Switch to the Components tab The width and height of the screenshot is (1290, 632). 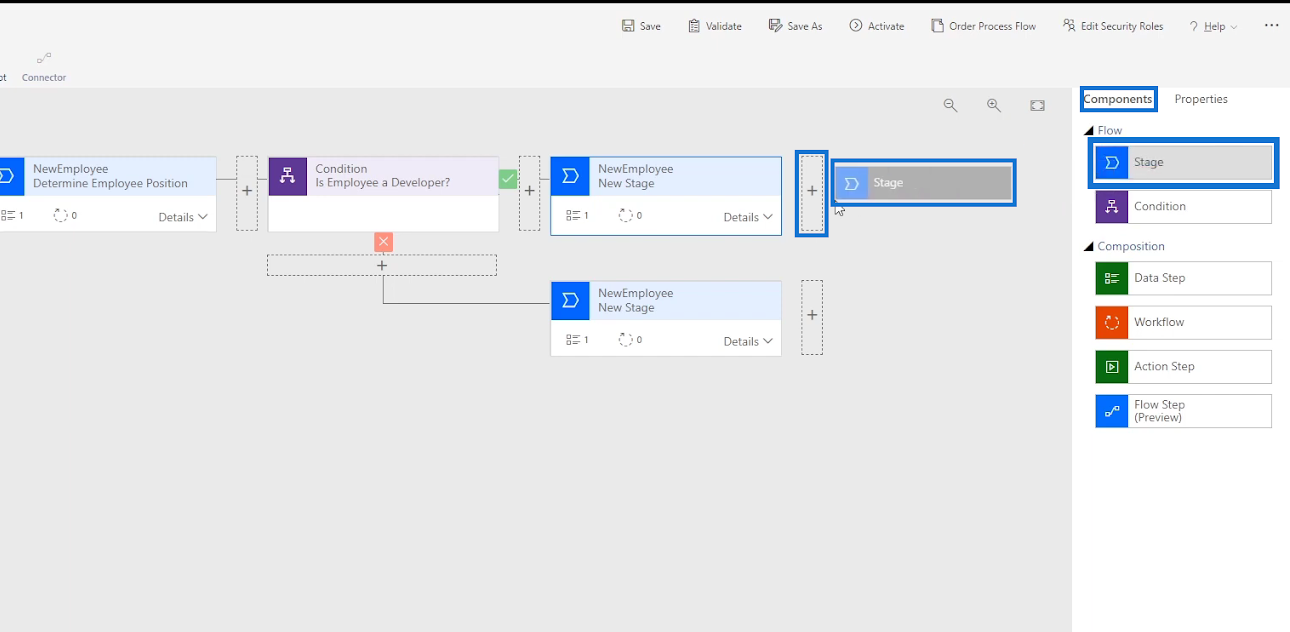tap(1118, 99)
